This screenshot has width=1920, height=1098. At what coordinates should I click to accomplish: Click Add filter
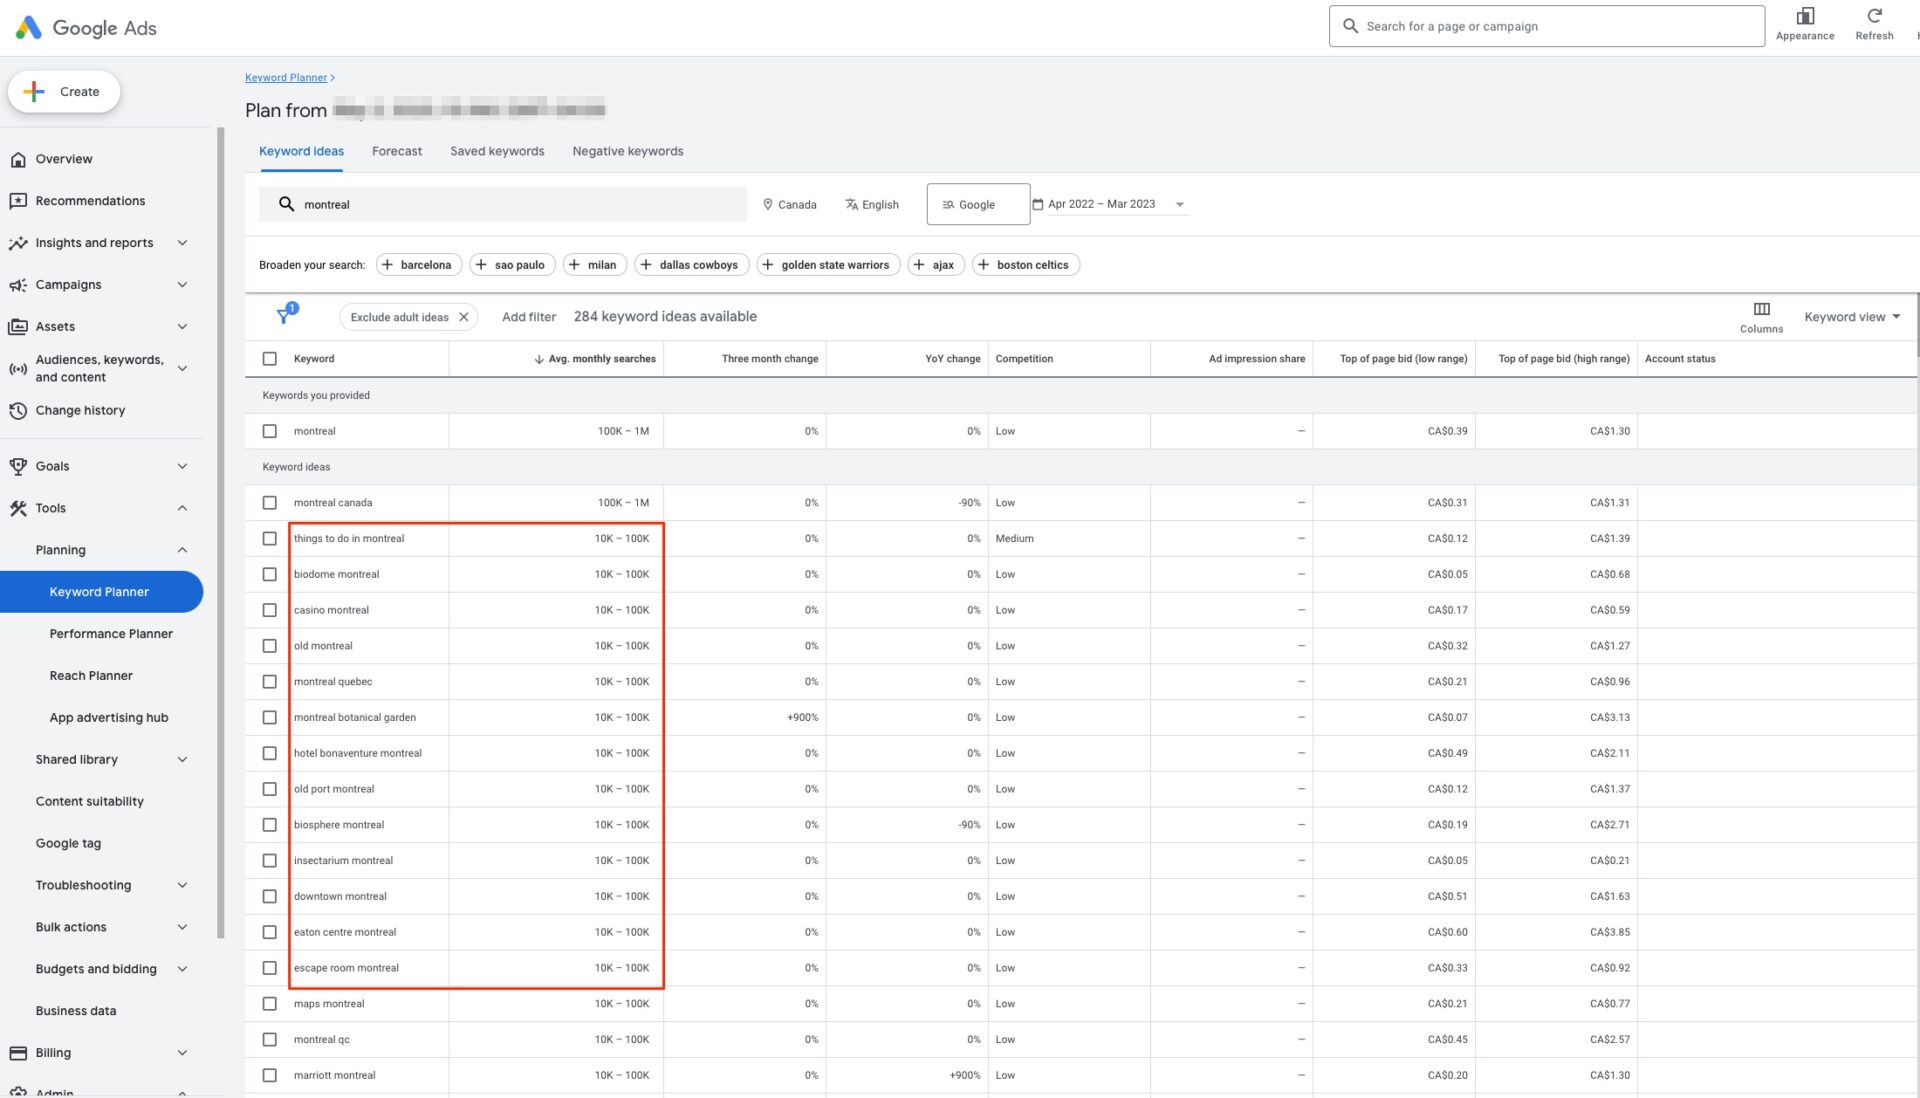(x=529, y=317)
